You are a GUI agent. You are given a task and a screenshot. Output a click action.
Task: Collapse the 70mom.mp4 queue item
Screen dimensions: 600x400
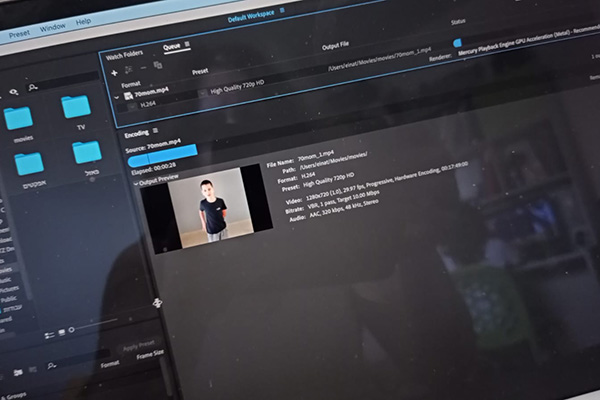coord(116,96)
